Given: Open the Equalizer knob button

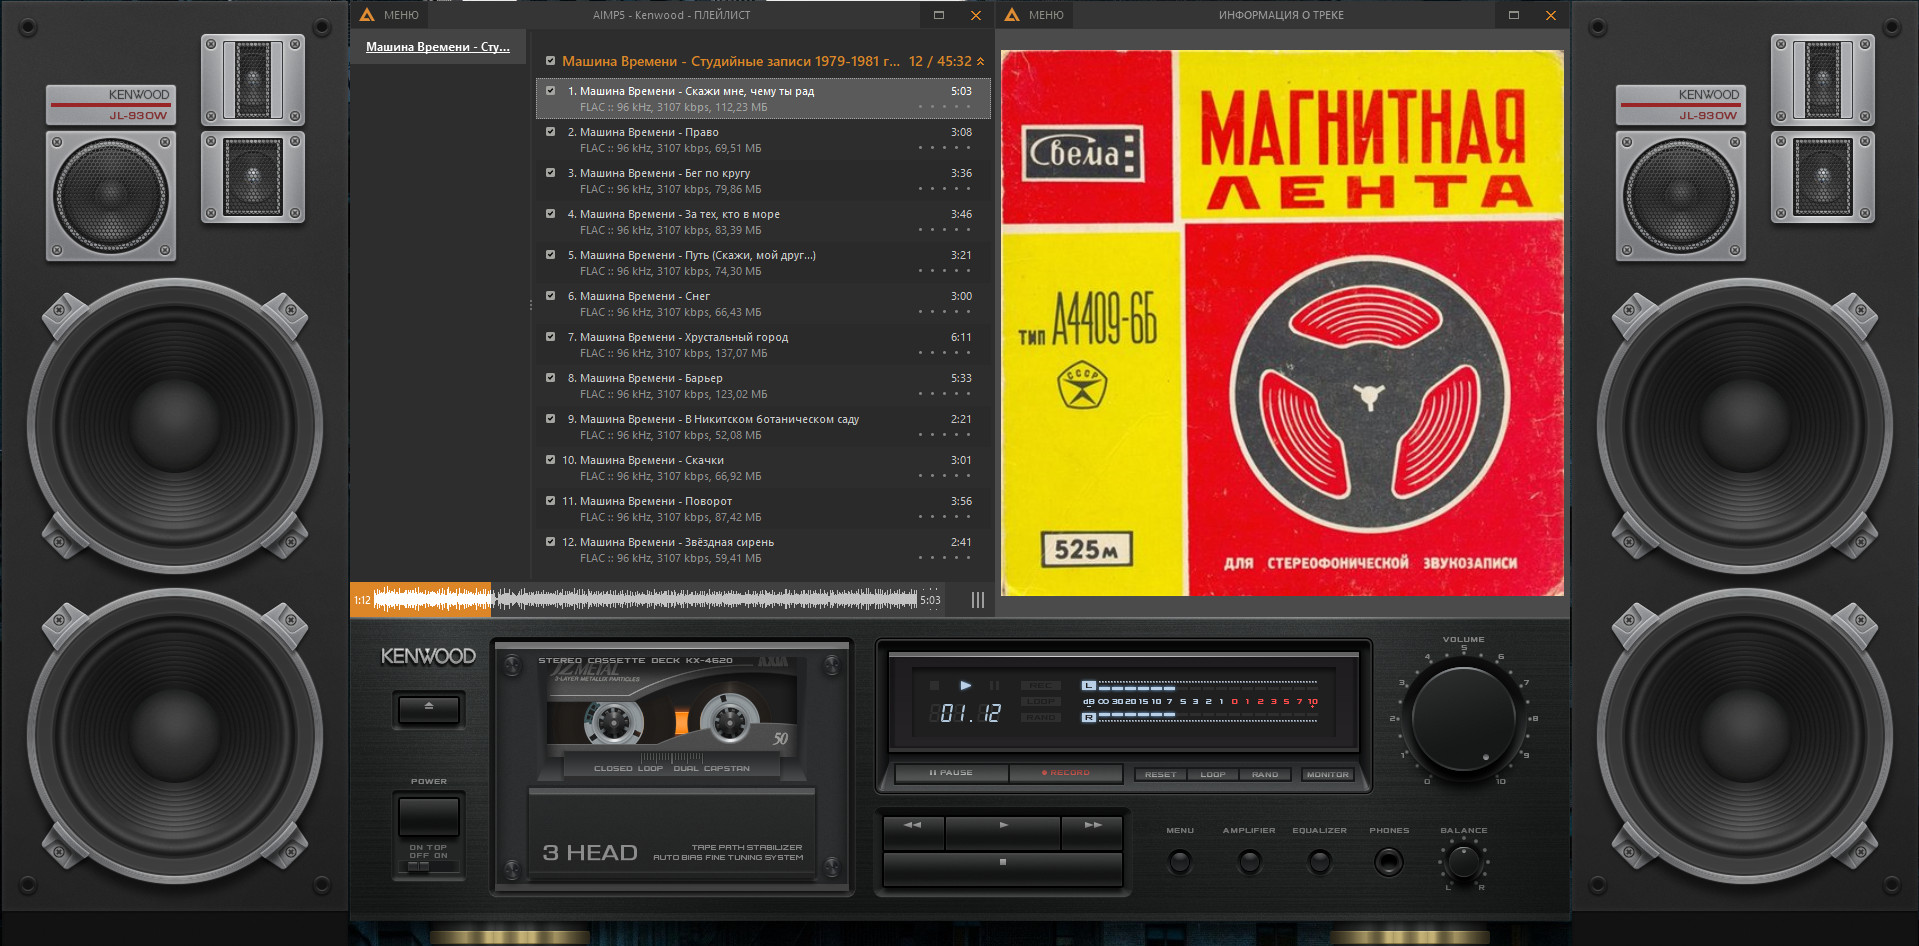Looking at the screenshot, I should 1319,860.
